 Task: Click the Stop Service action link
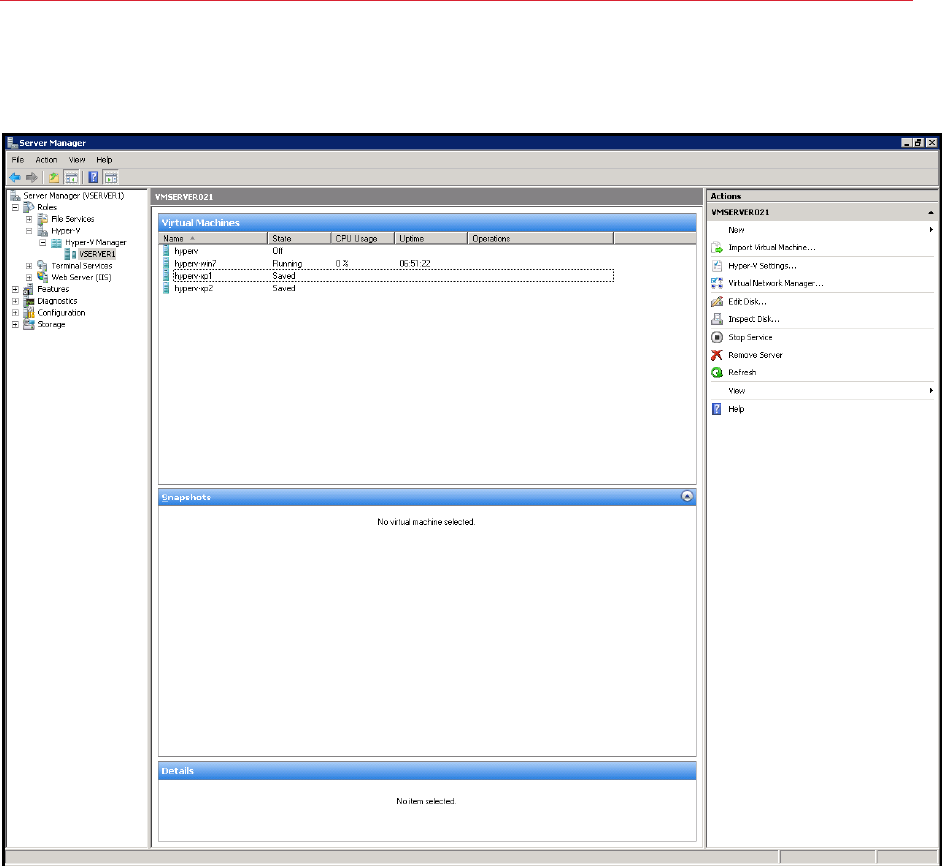click(750, 337)
